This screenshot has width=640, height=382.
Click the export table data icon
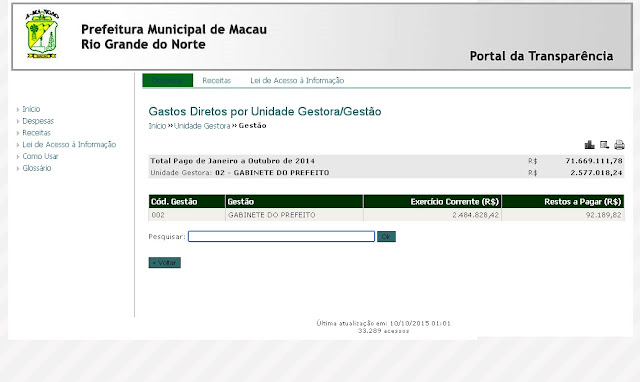point(604,144)
